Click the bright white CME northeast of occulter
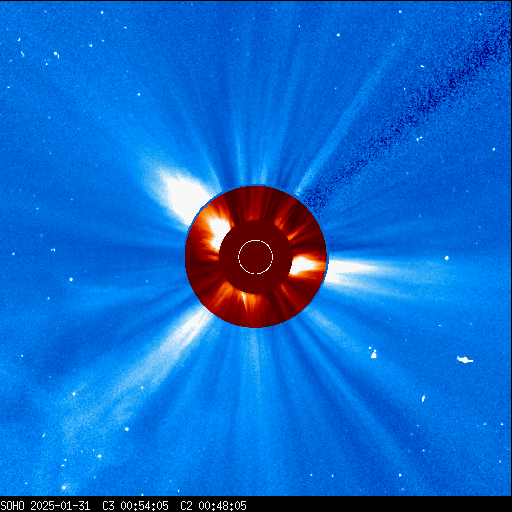 click(x=183, y=197)
